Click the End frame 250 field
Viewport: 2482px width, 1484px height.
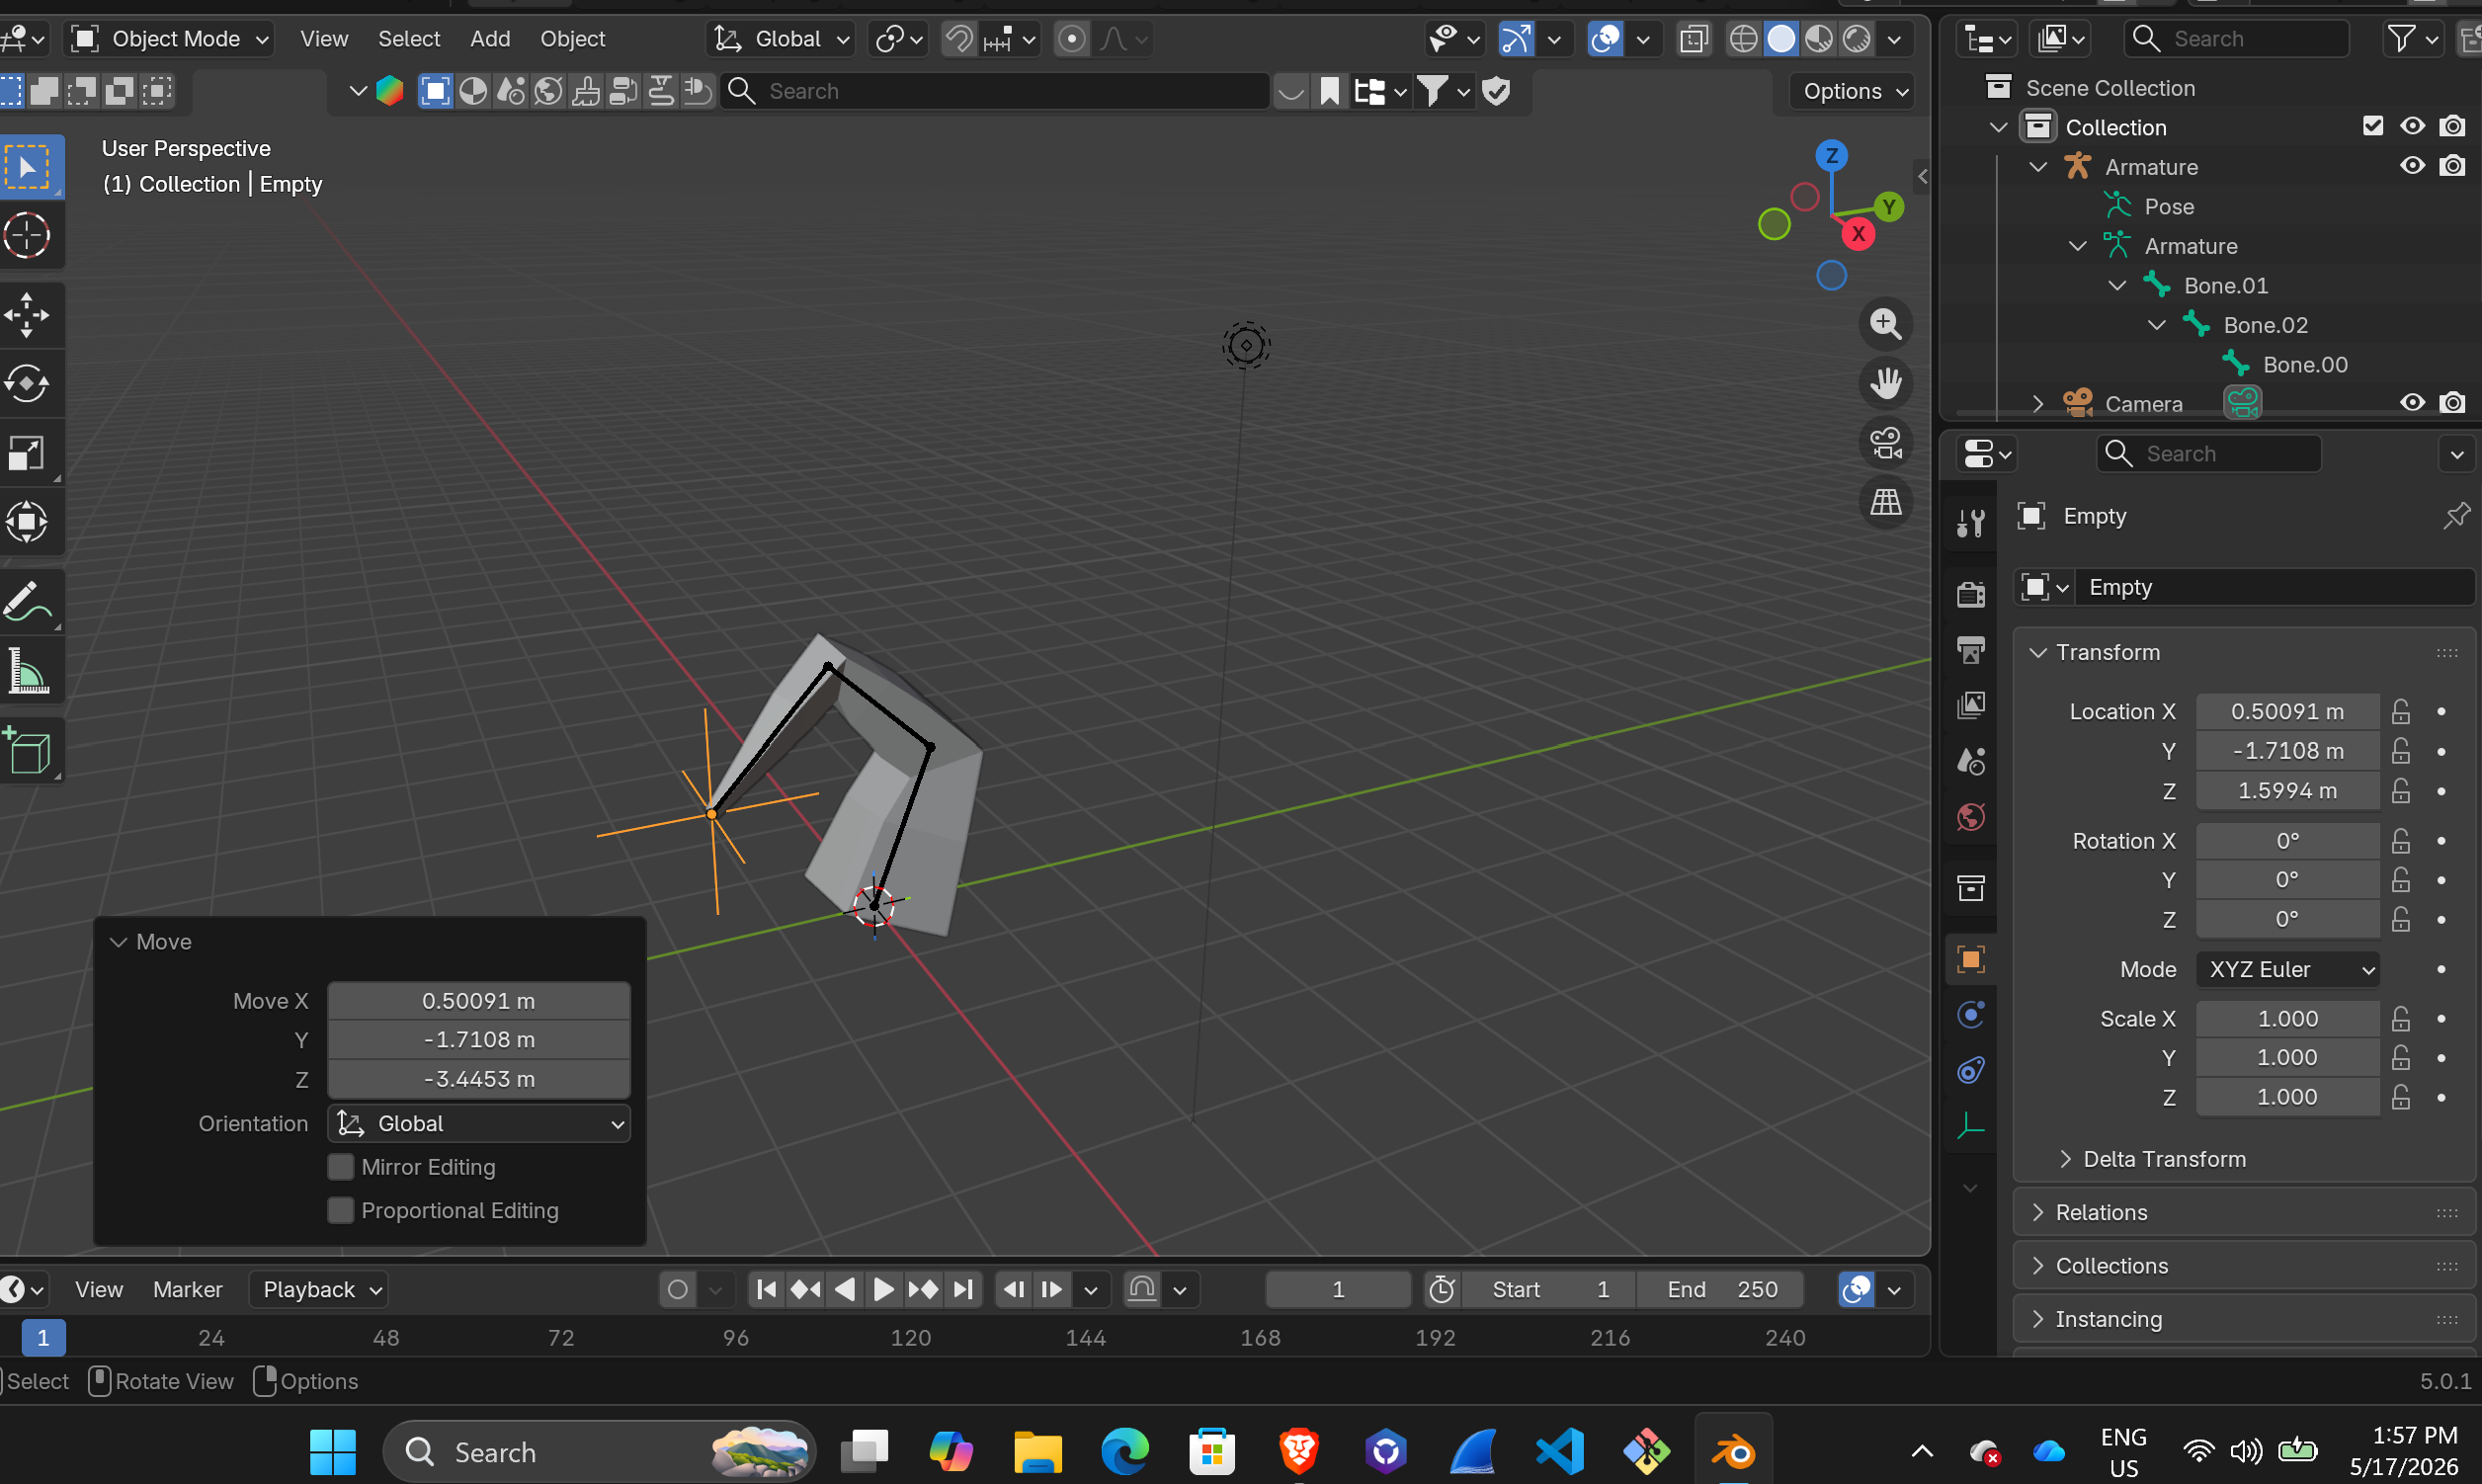point(1720,1289)
